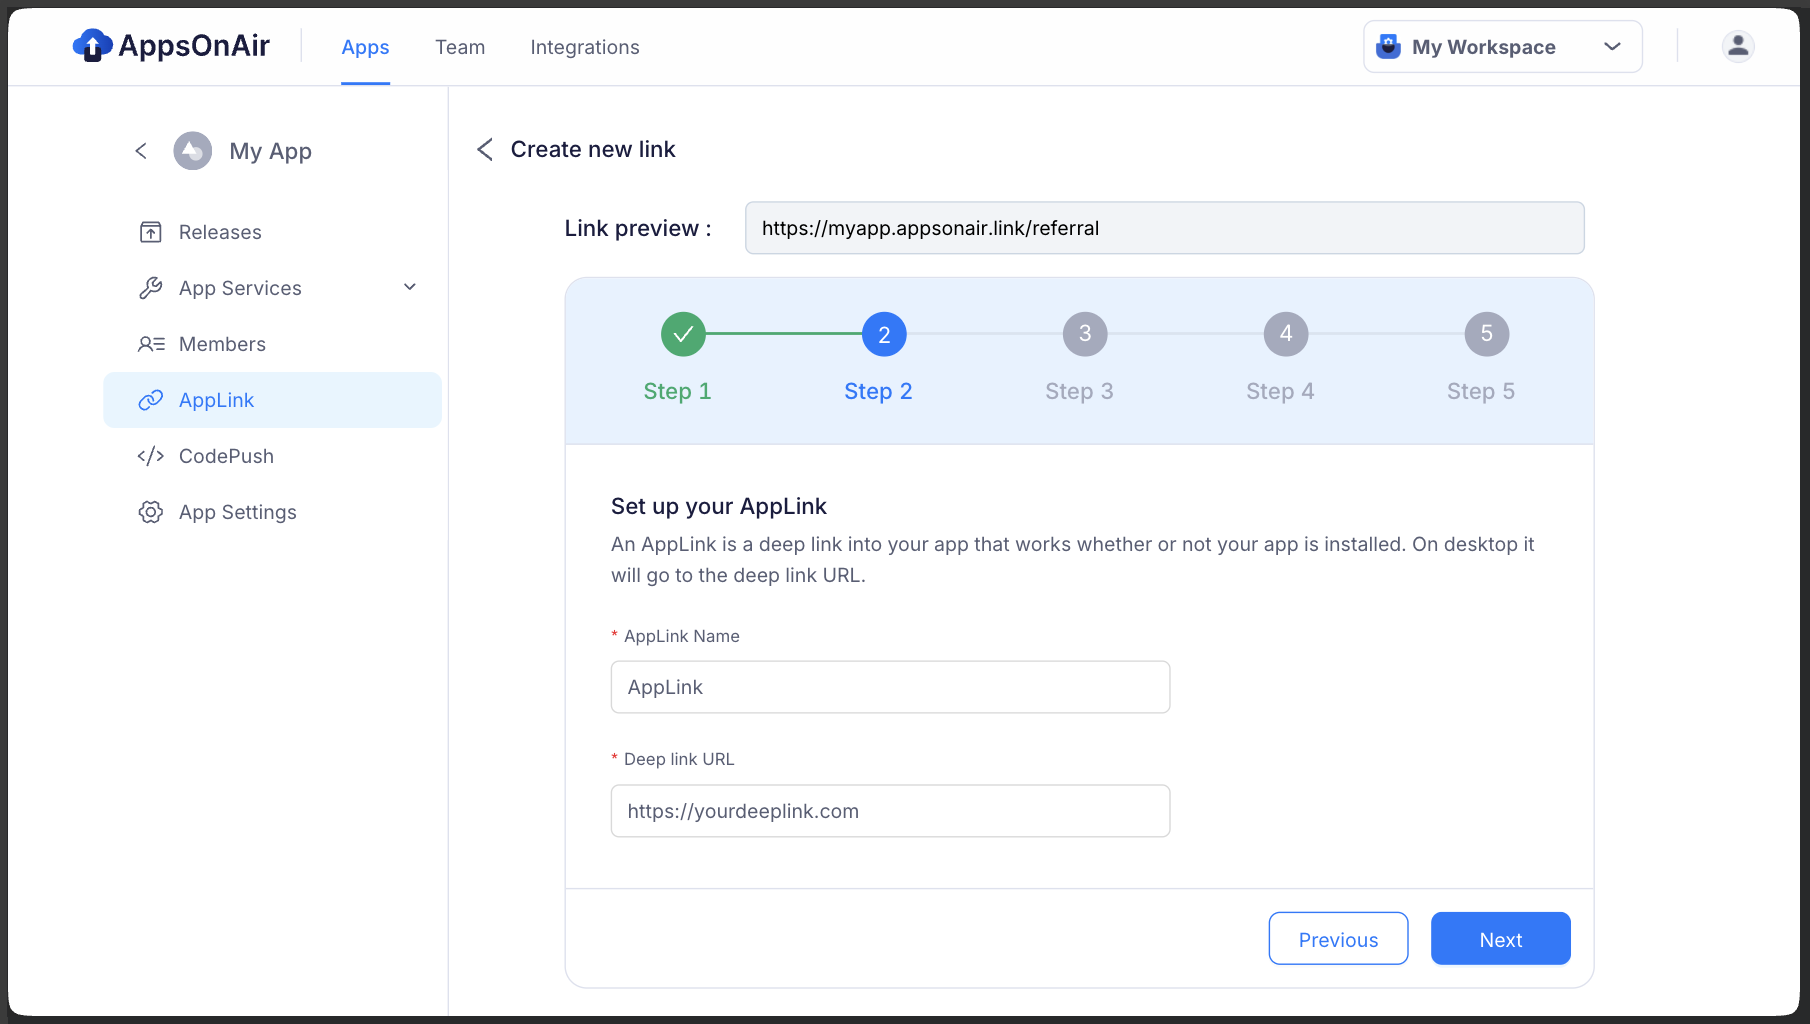Screen dimensions: 1810x1024
Task: Go back using arrow beside My App
Action: [x=141, y=151]
